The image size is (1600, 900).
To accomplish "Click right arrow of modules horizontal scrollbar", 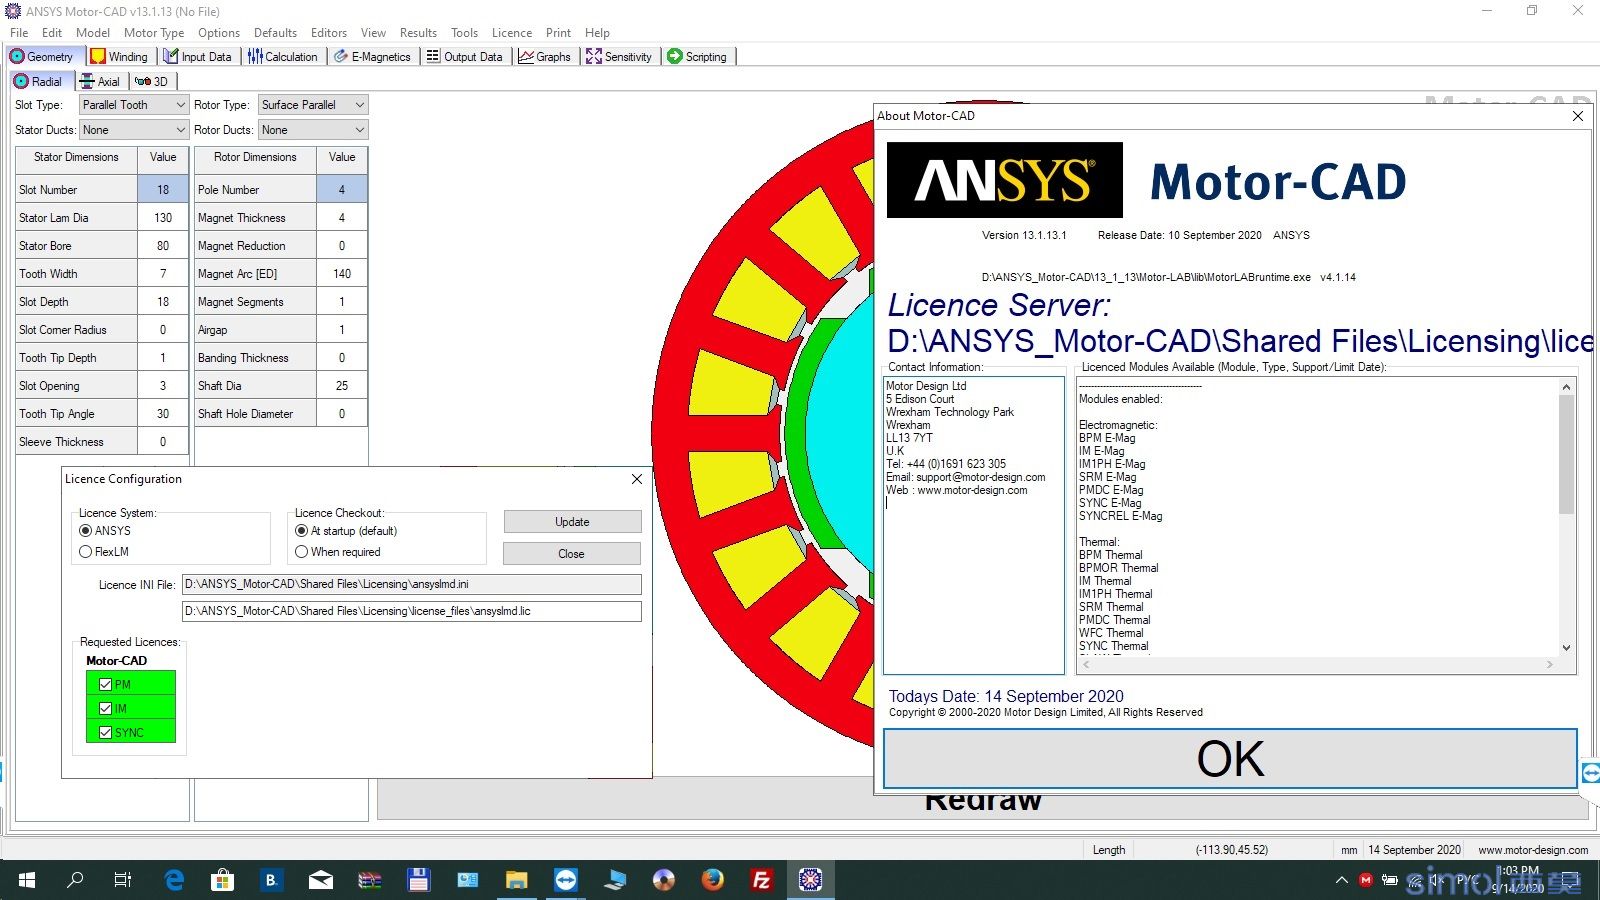I will (x=1550, y=665).
